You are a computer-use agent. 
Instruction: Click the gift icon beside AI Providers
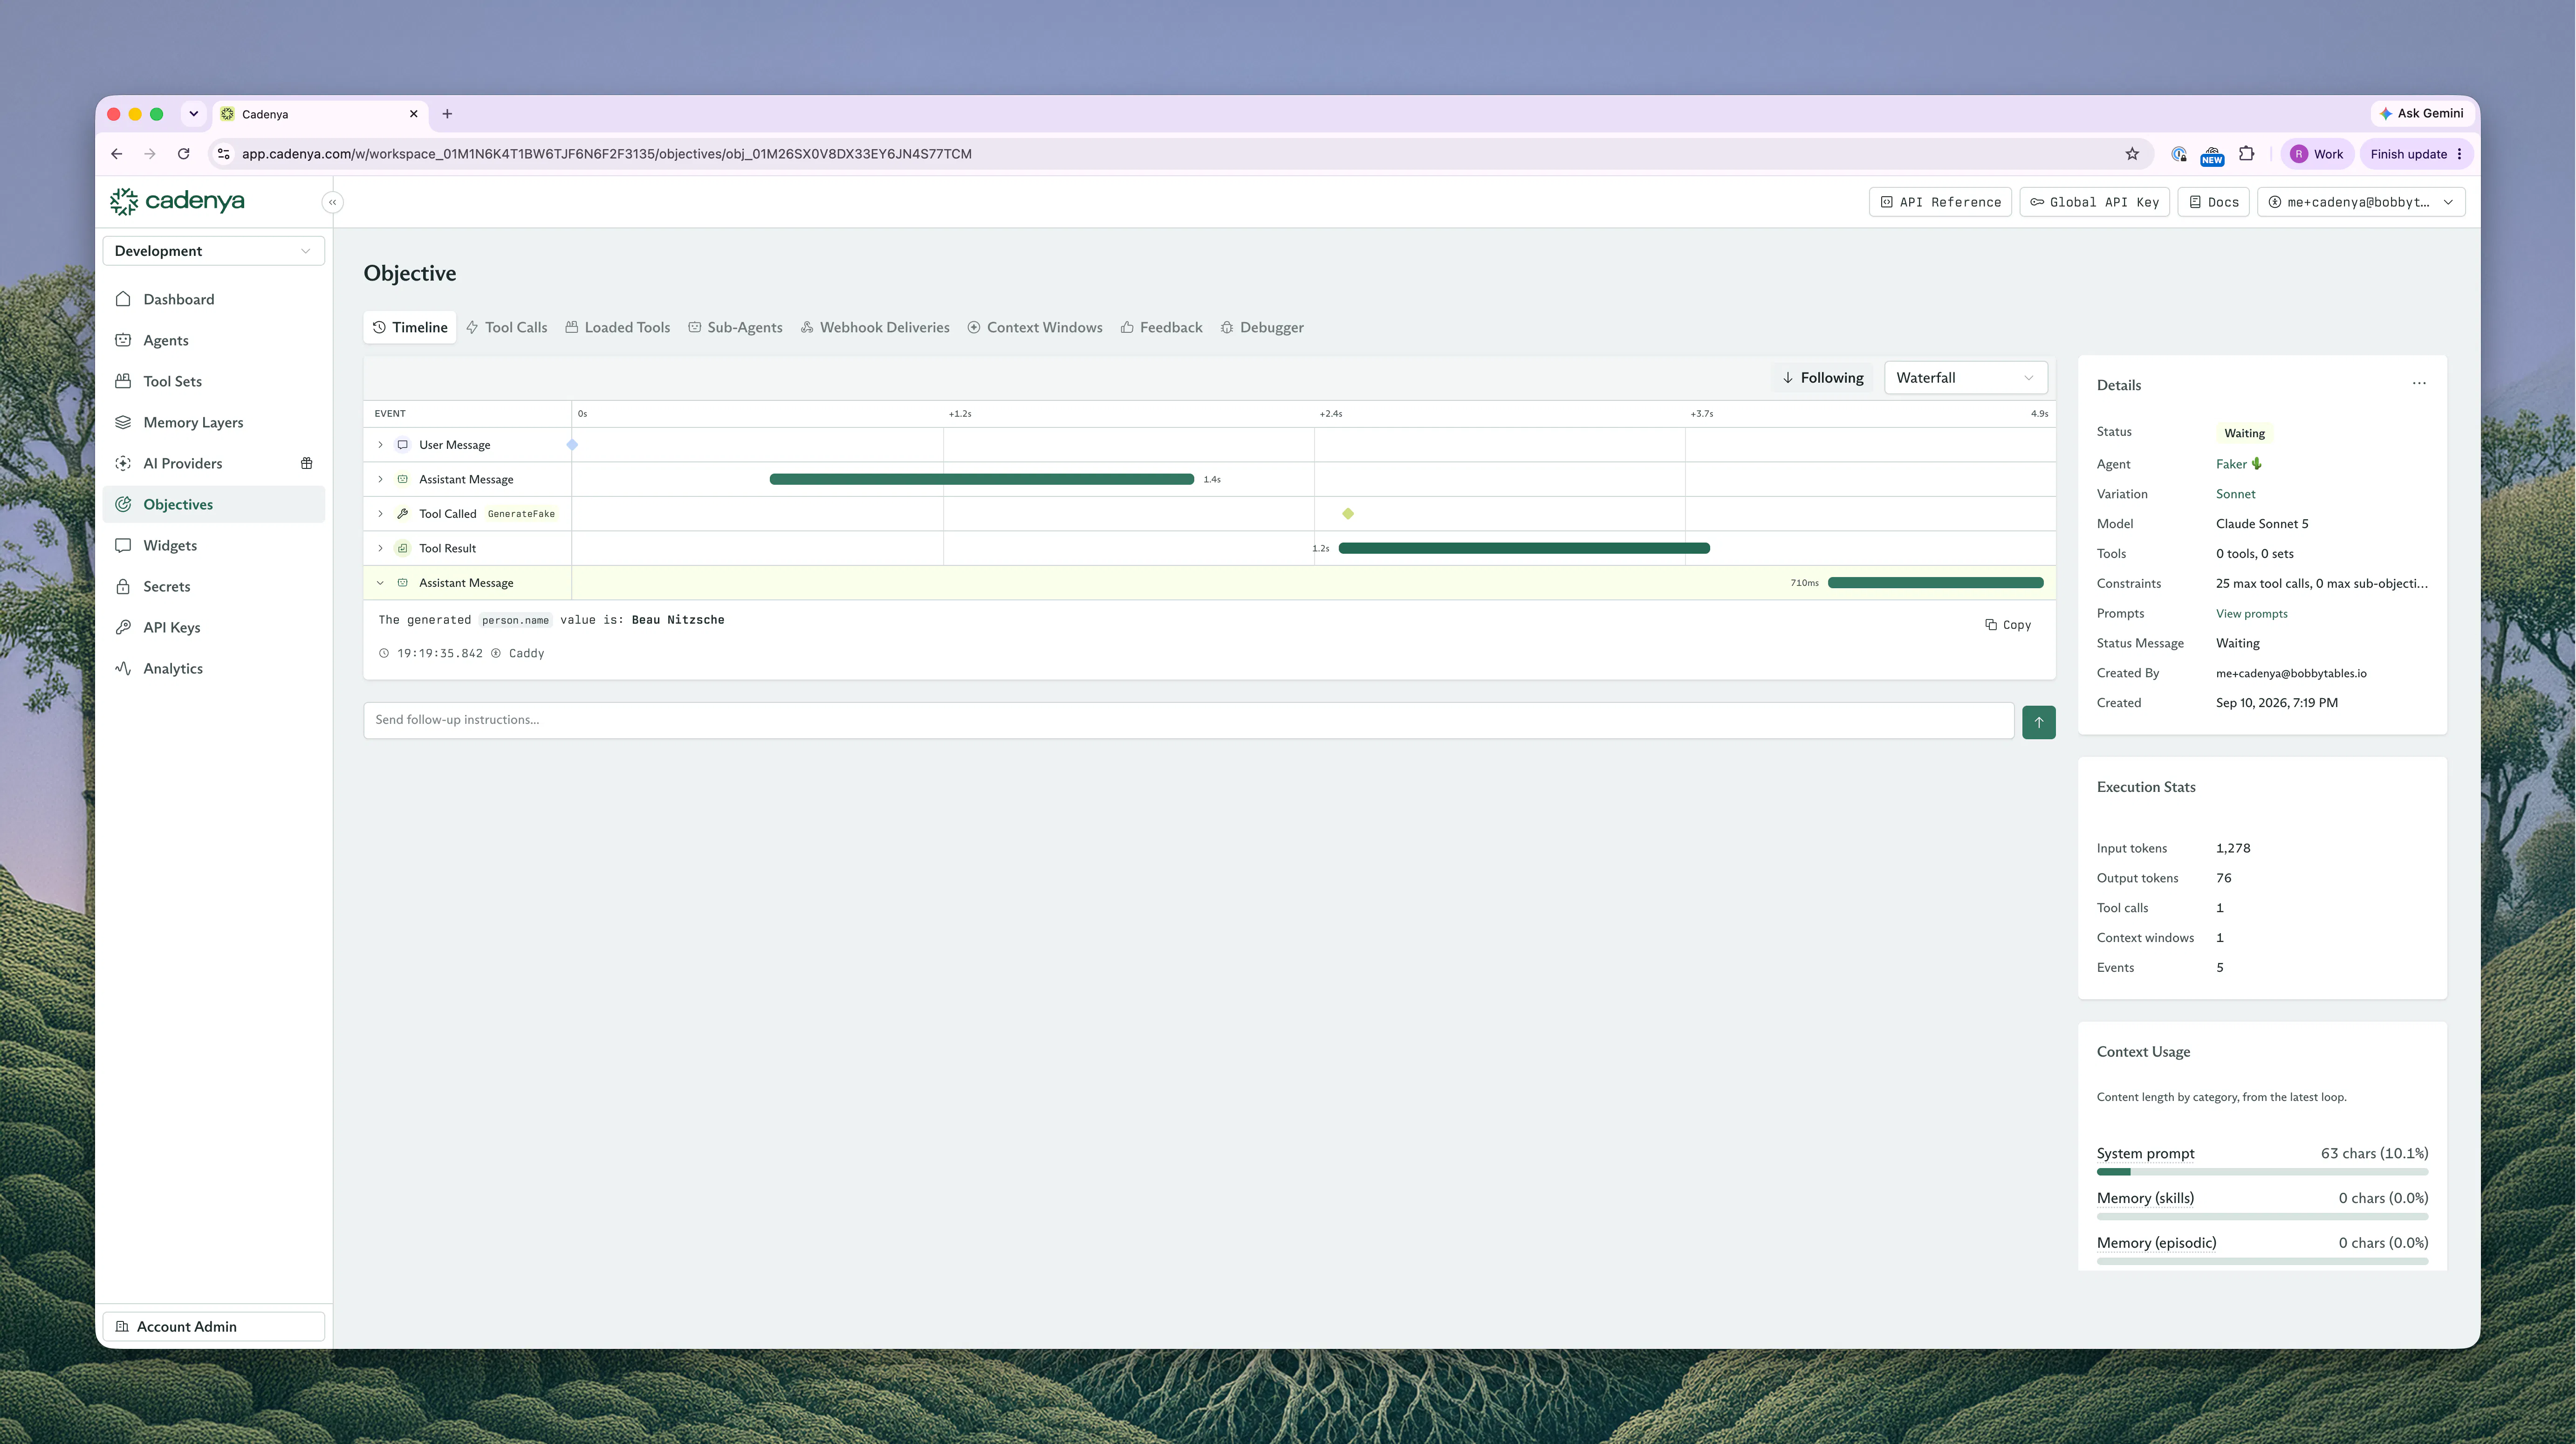(307, 463)
